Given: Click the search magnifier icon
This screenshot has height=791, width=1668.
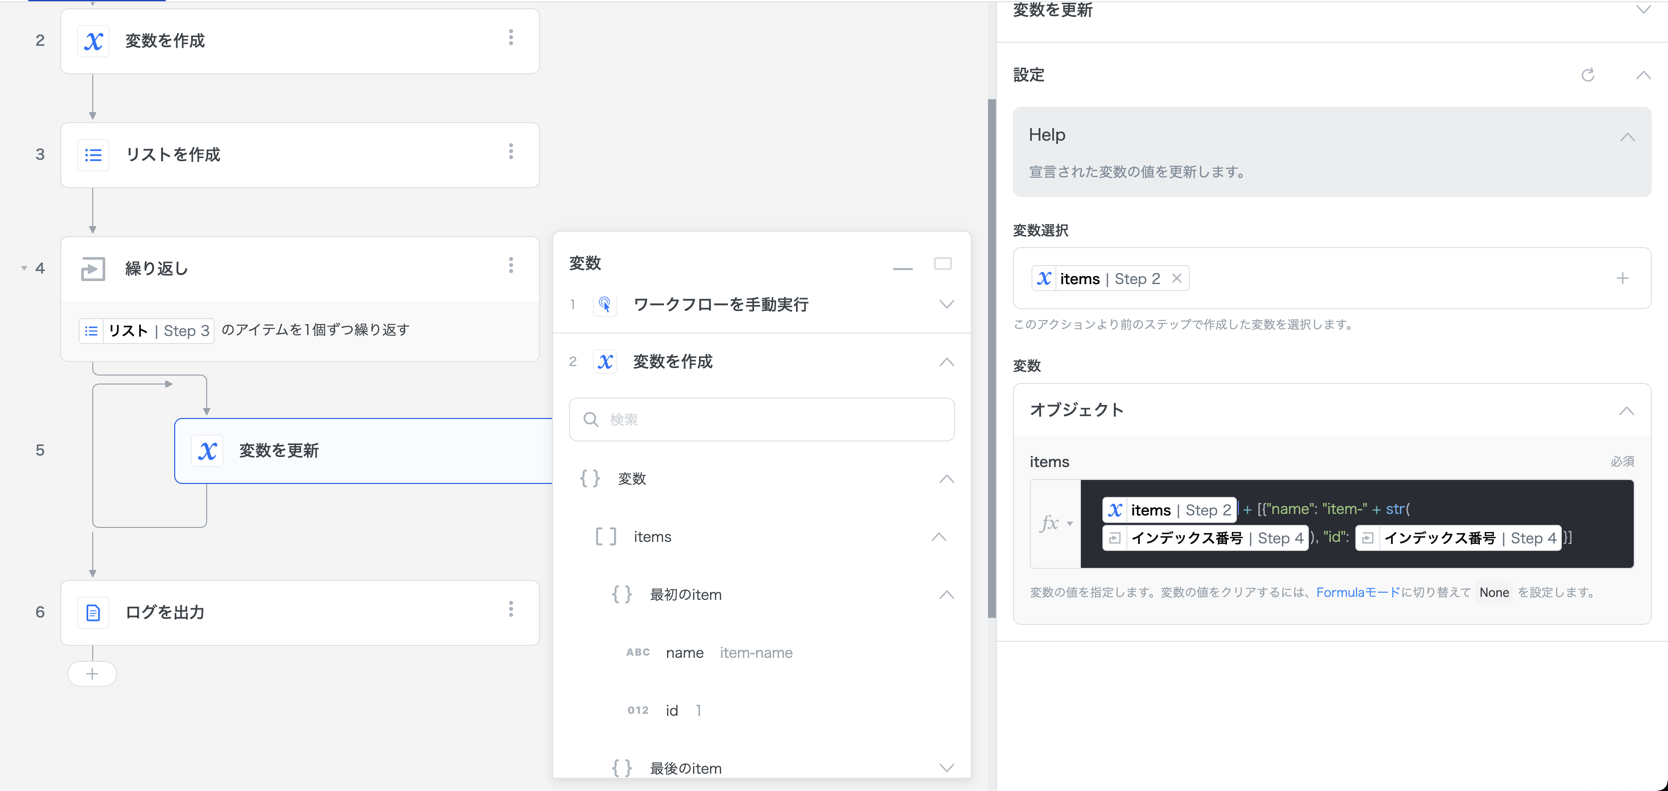Looking at the screenshot, I should click(x=591, y=420).
